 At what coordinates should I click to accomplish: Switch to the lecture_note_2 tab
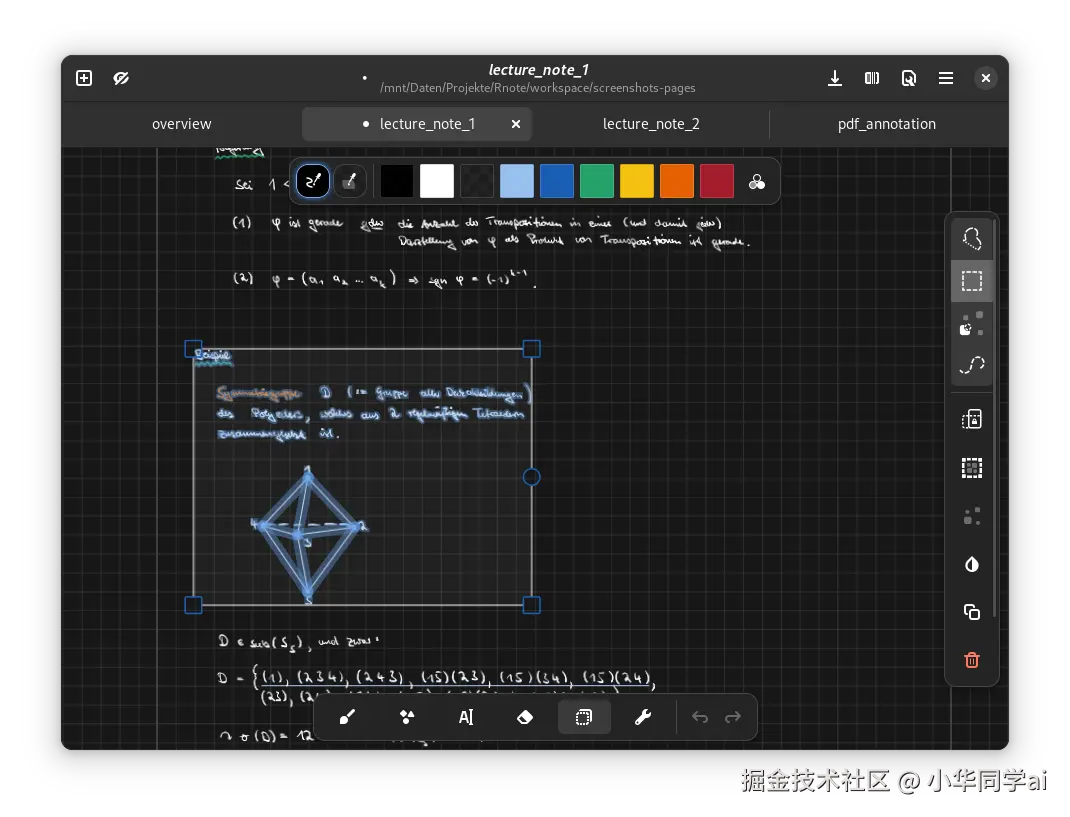(651, 124)
